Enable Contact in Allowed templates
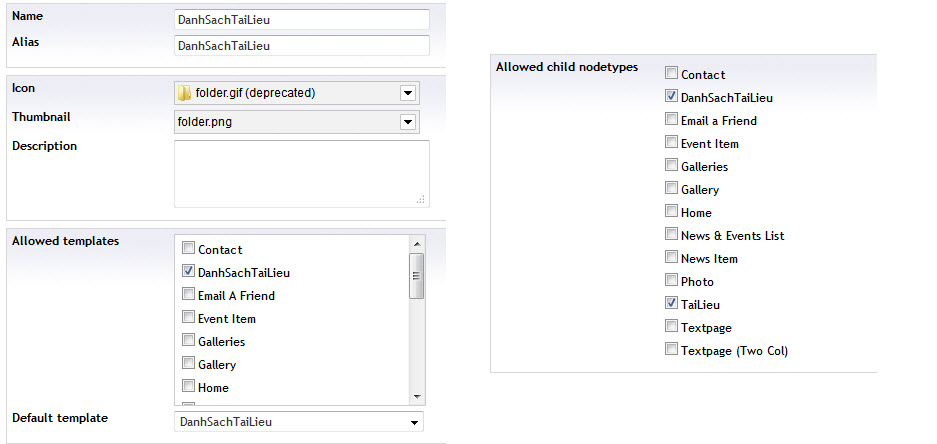This screenshot has width=937, height=444. [x=188, y=249]
